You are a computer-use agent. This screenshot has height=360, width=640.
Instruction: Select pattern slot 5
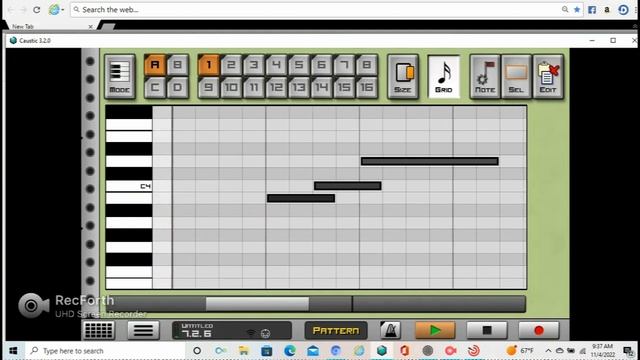[x=299, y=65]
